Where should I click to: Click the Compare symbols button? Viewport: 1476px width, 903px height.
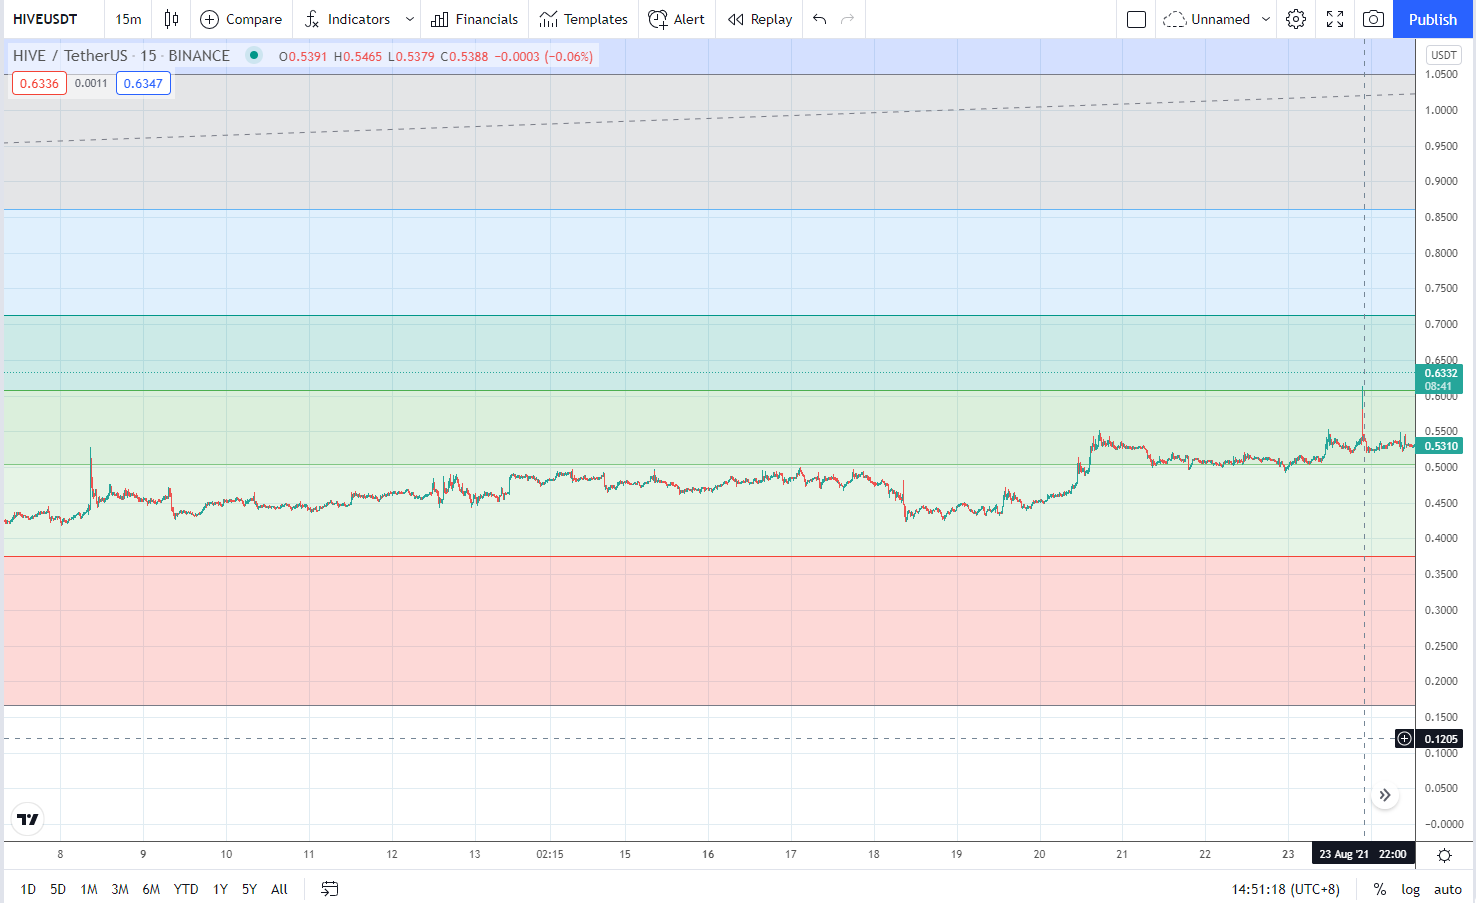[241, 19]
